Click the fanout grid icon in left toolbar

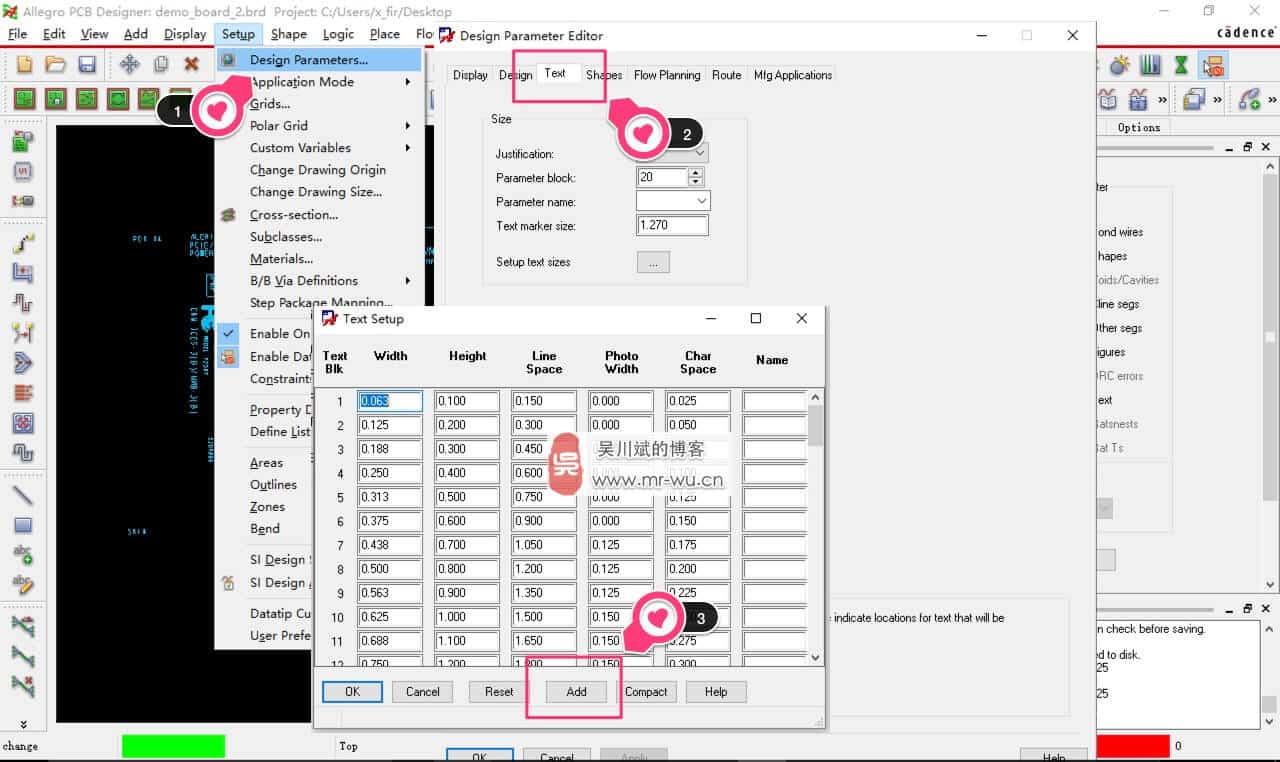[x=22, y=423]
